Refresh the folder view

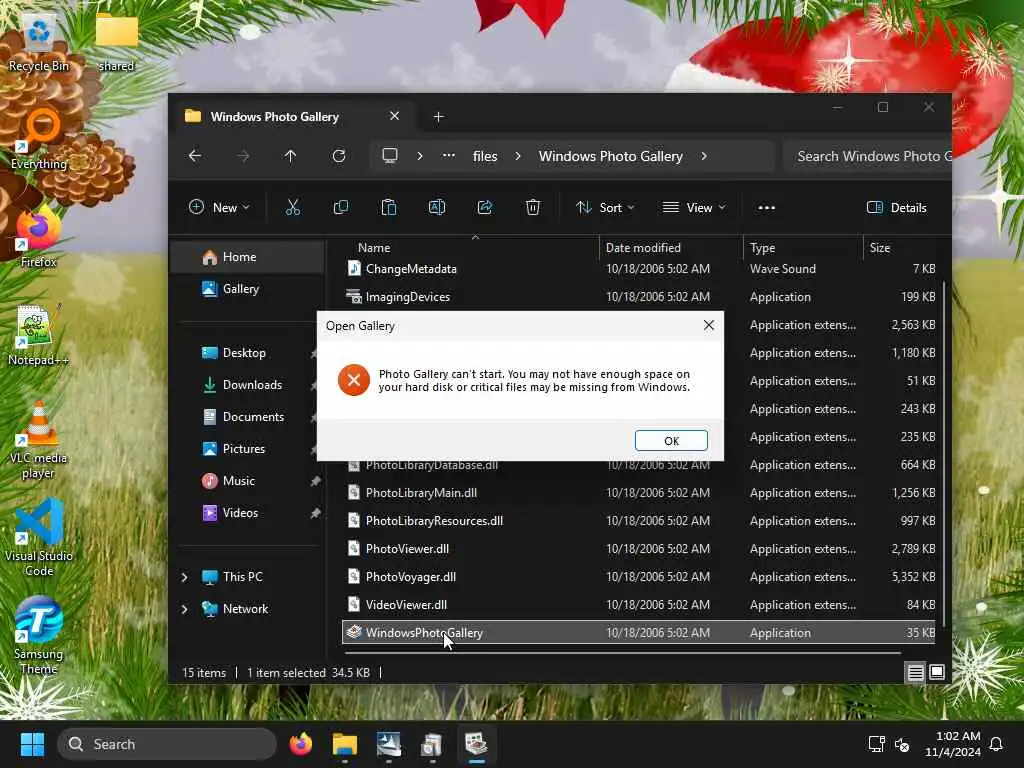[338, 156]
